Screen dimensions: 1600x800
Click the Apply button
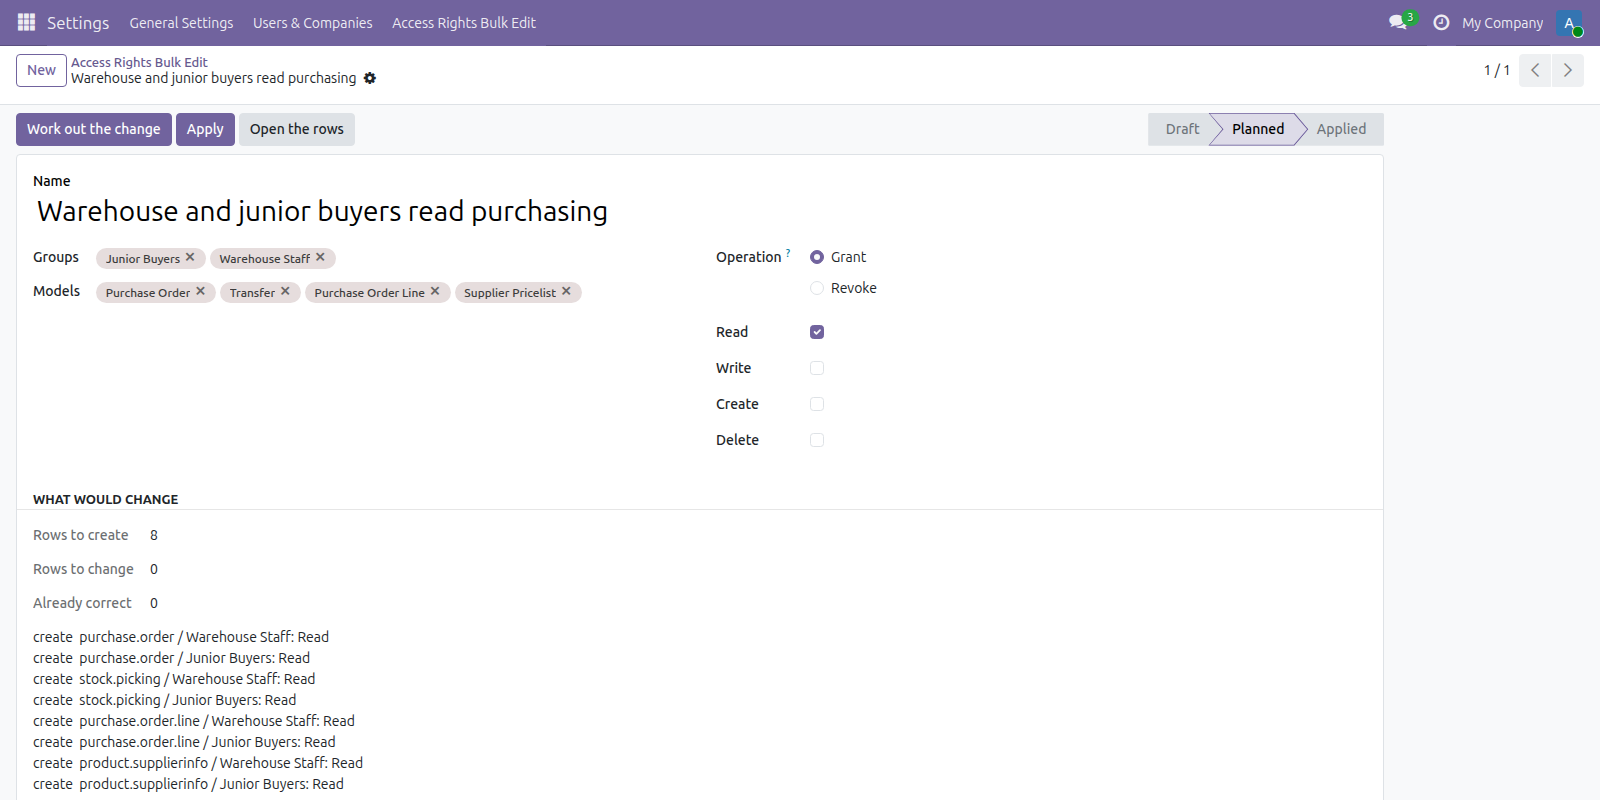click(x=205, y=129)
